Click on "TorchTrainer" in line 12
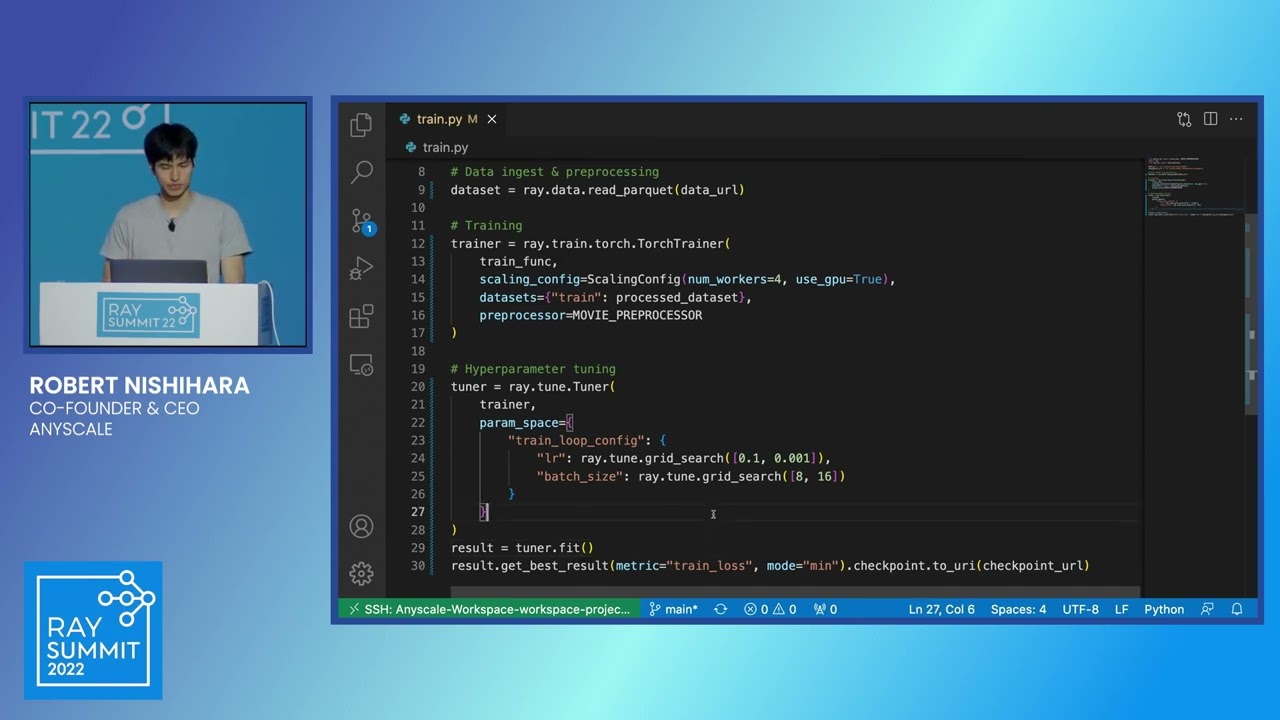 pos(681,244)
